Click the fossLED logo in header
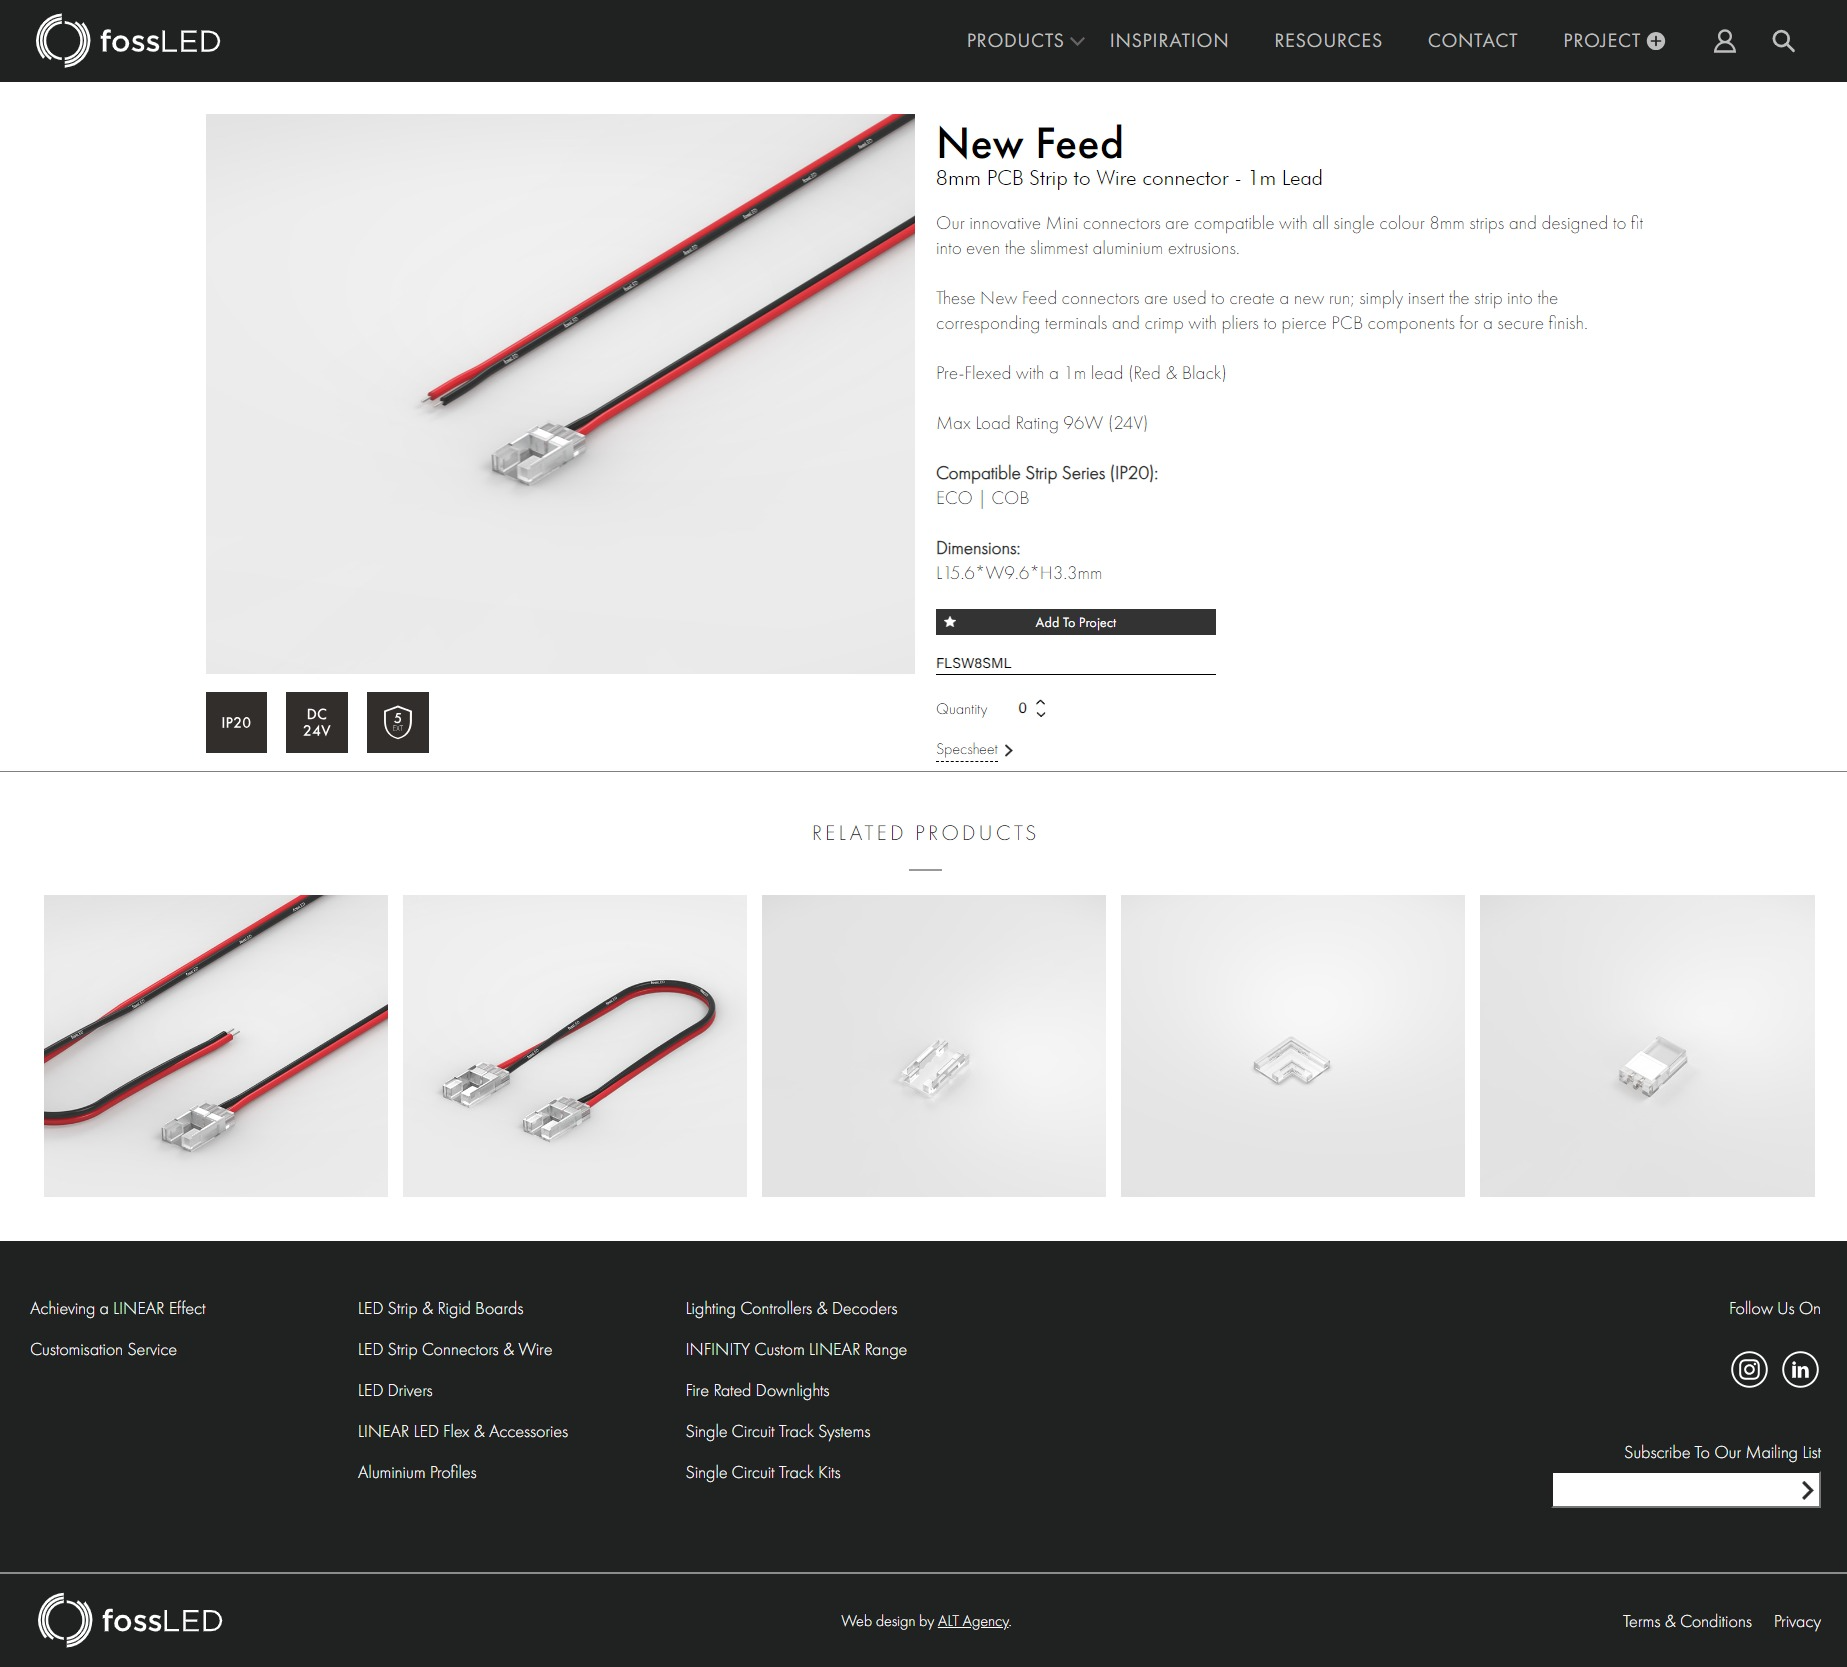1847x1667 pixels. pyautogui.click(x=128, y=41)
